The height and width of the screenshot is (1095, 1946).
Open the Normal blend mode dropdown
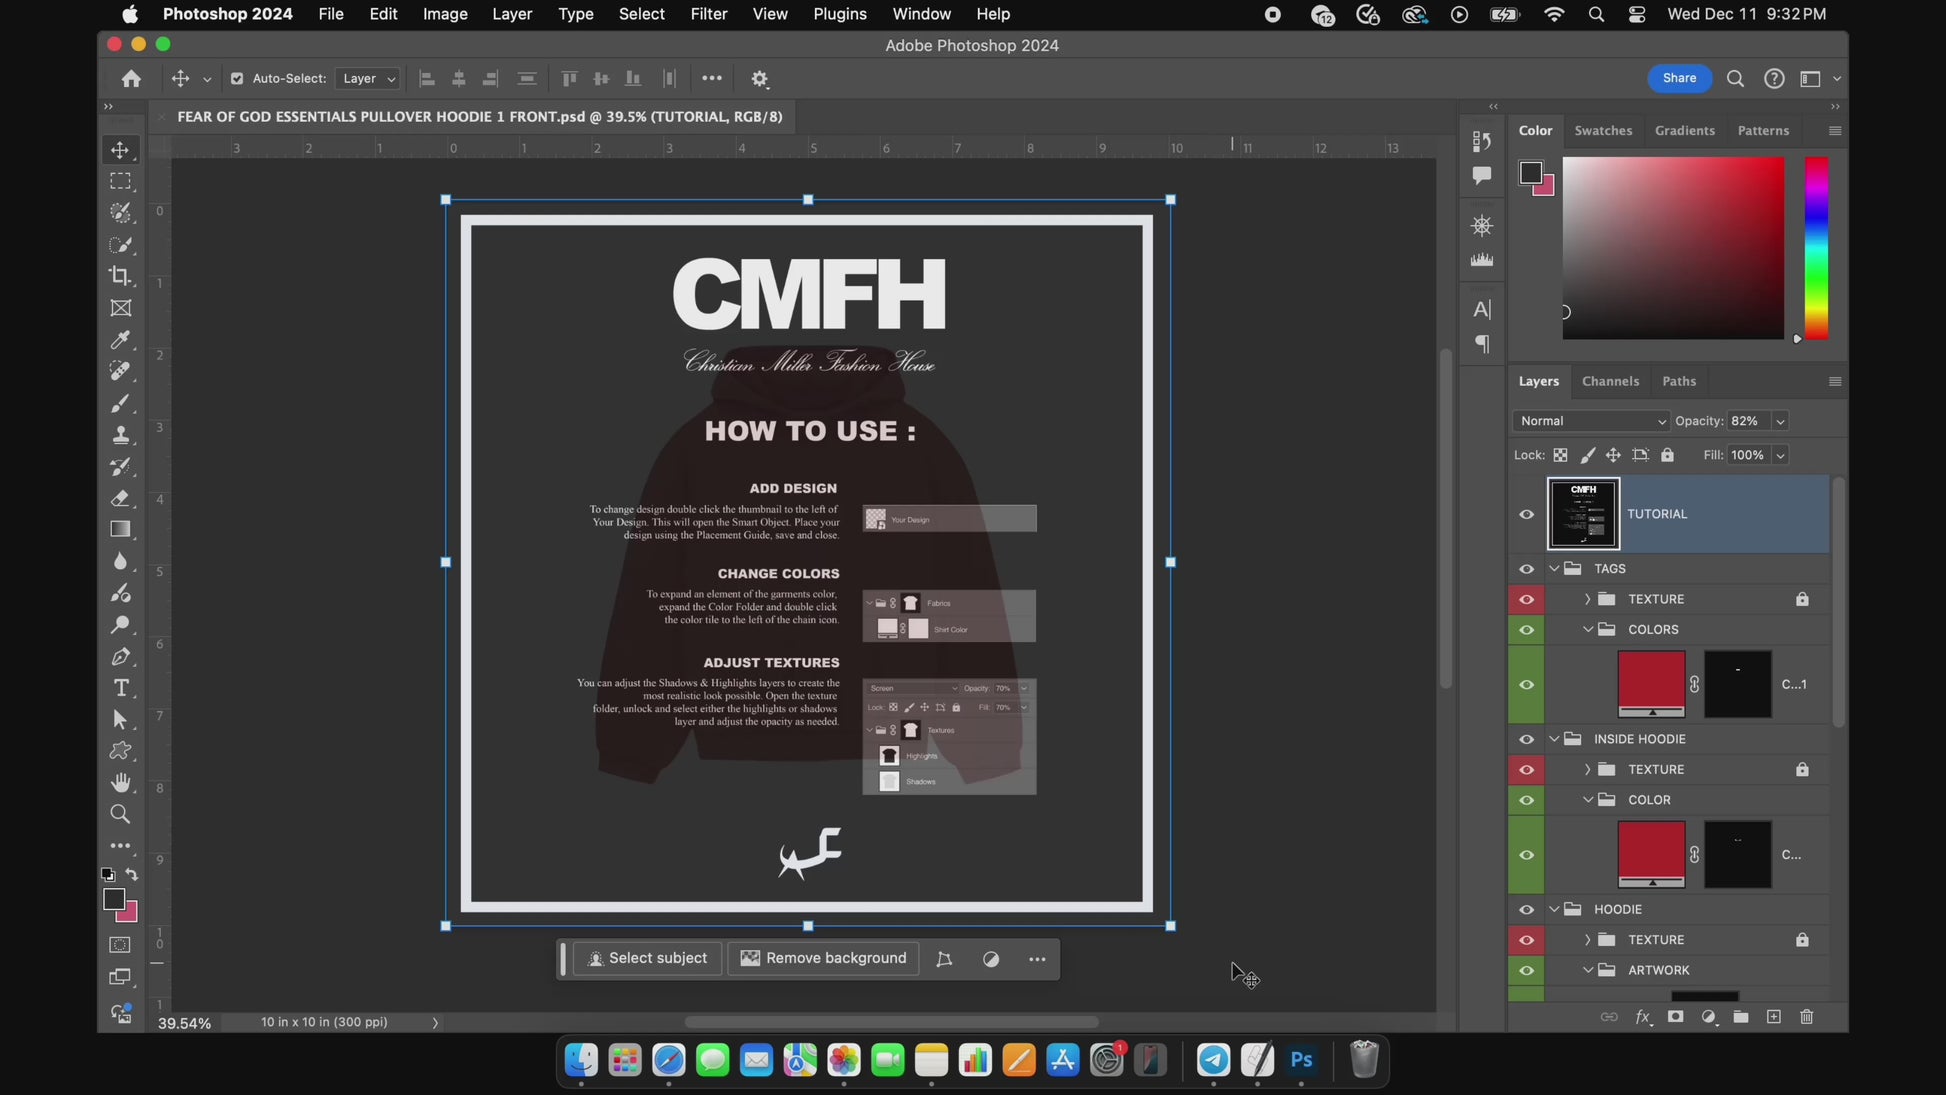tap(1591, 421)
